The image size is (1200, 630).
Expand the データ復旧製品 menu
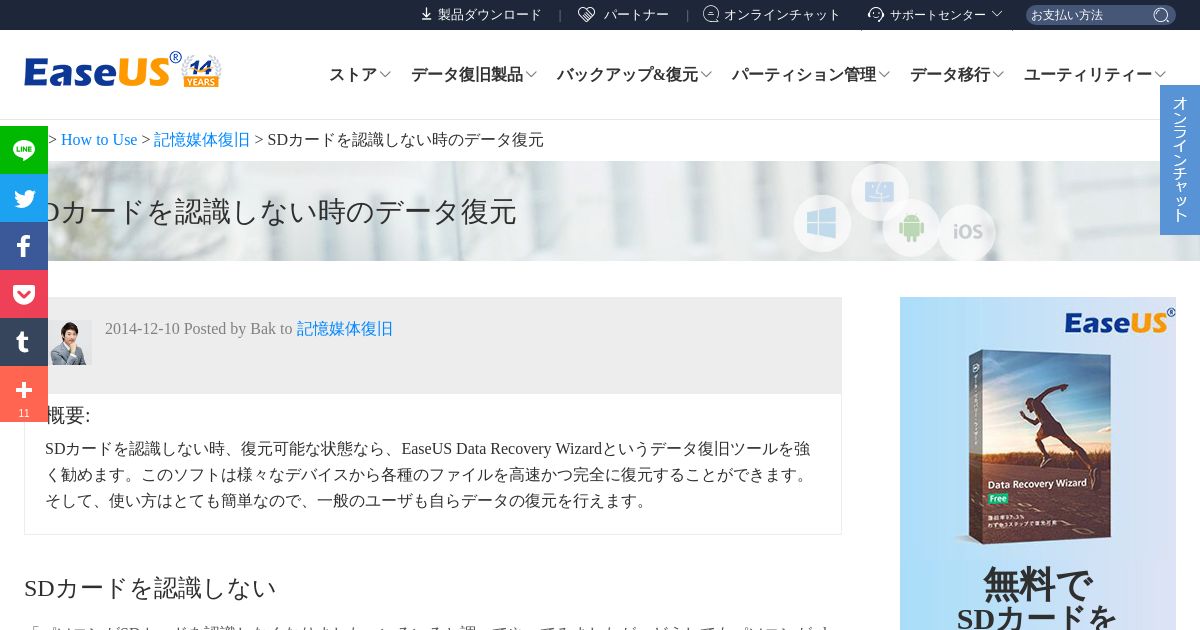pos(474,75)
